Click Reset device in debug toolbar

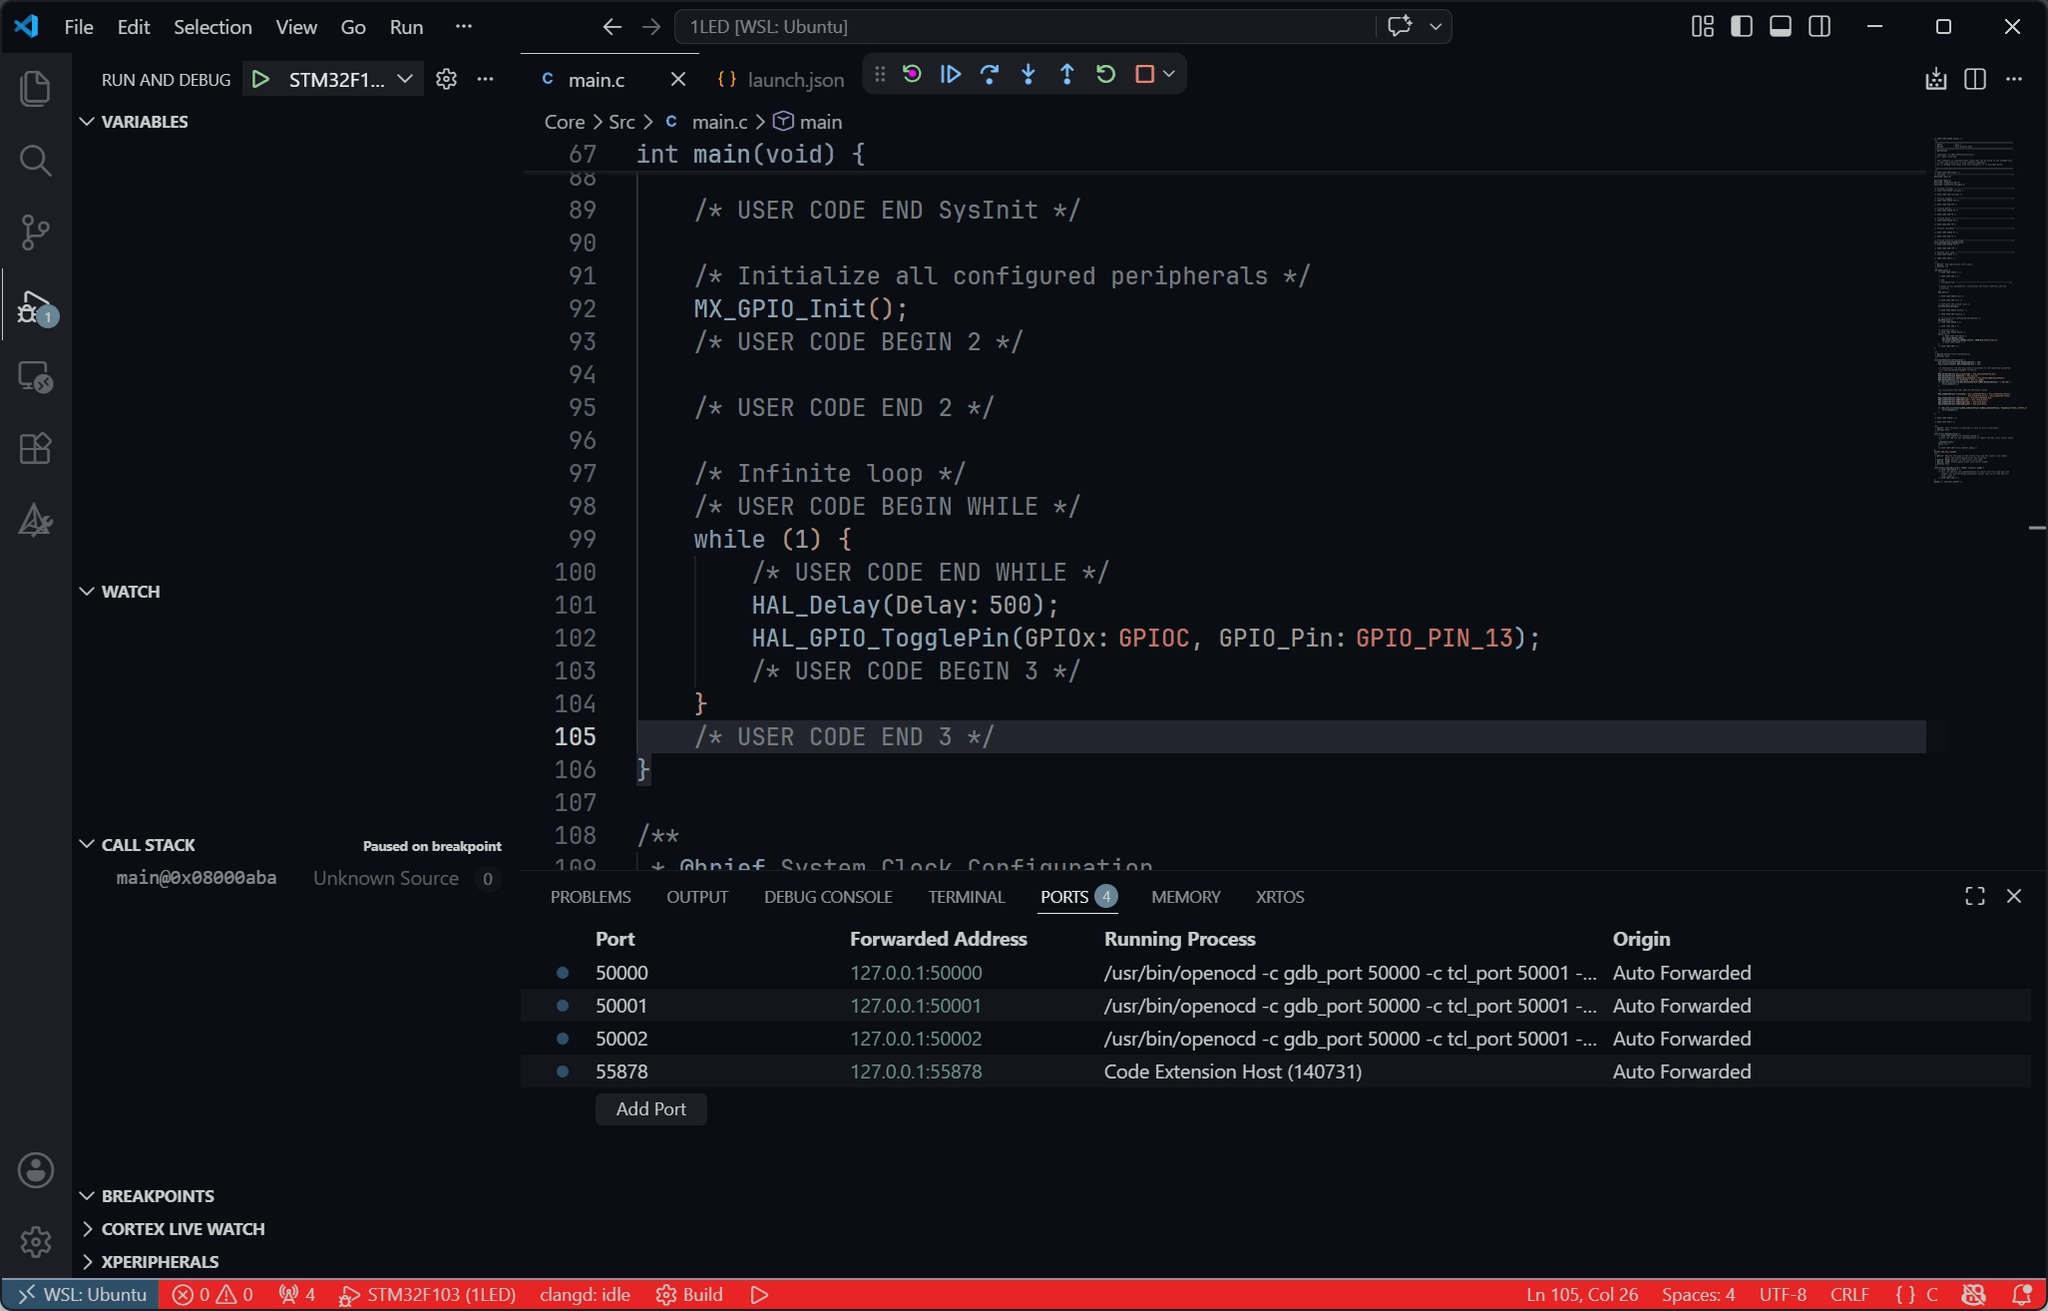(911, 74)
